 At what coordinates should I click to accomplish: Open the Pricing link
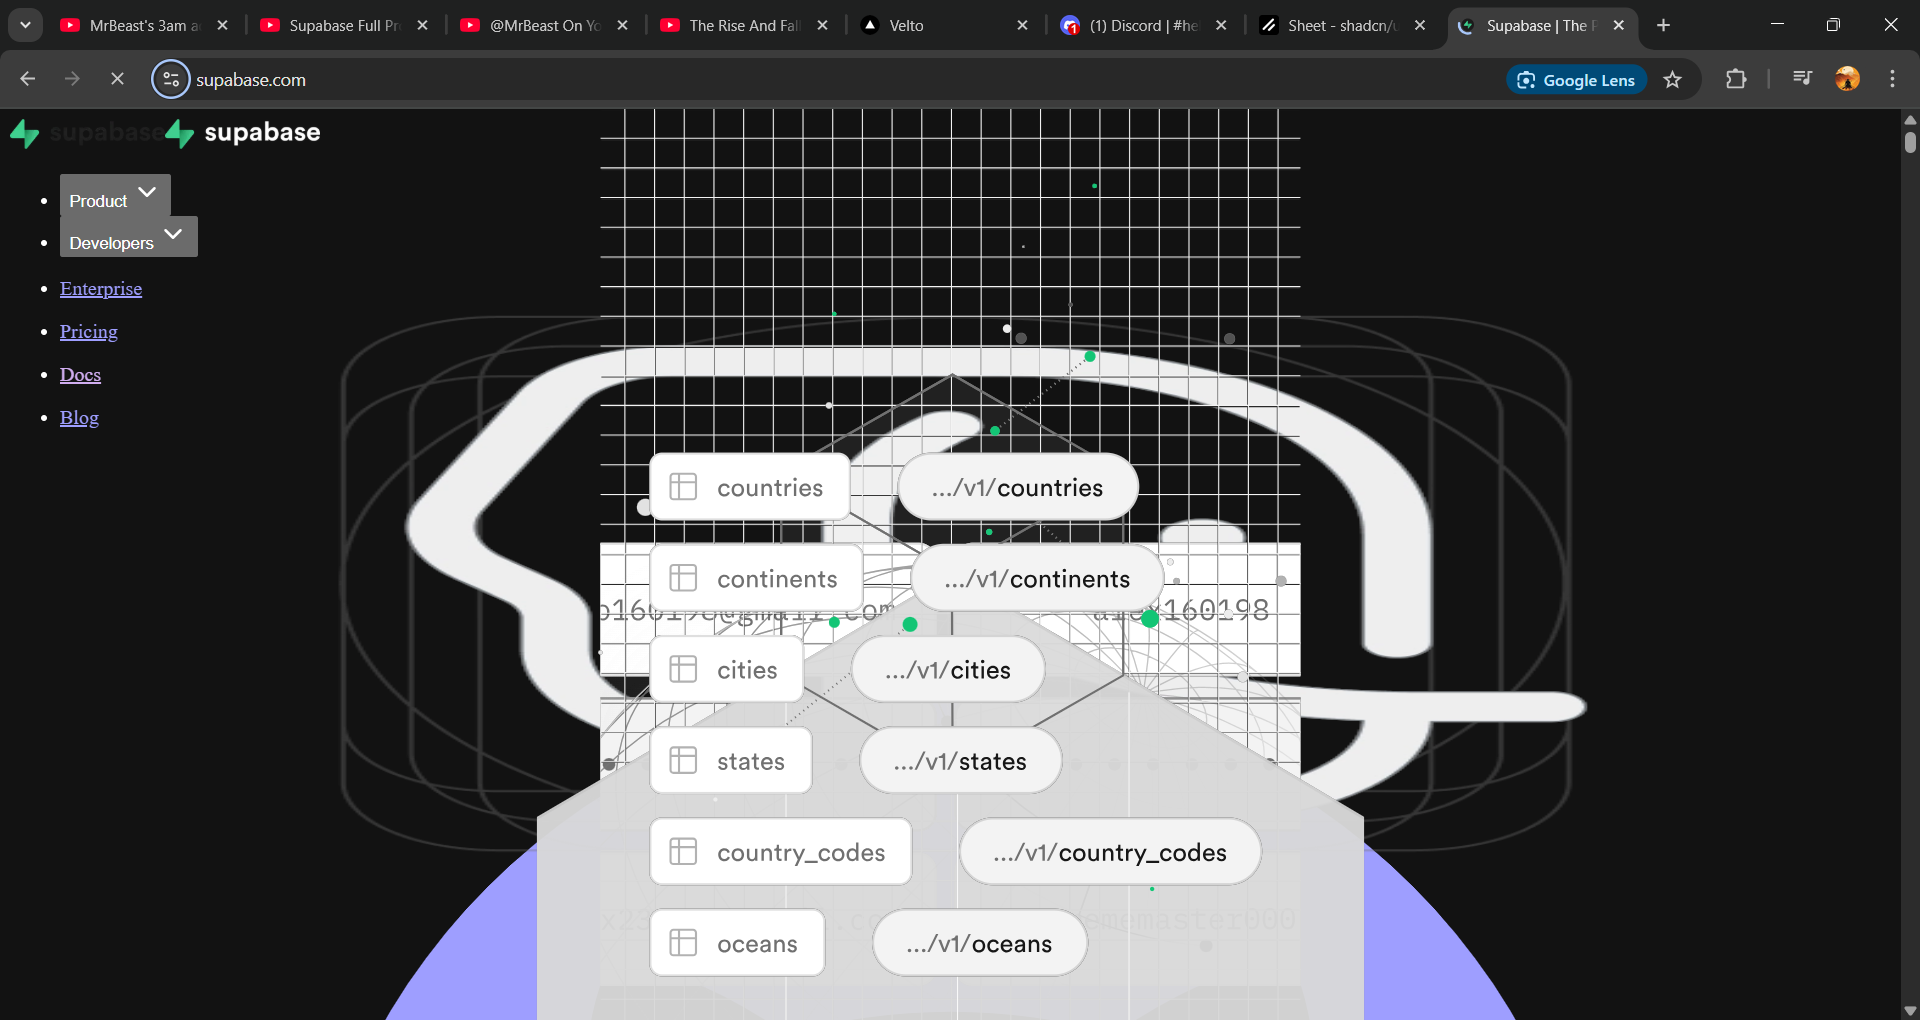click(x=88, y=331)
